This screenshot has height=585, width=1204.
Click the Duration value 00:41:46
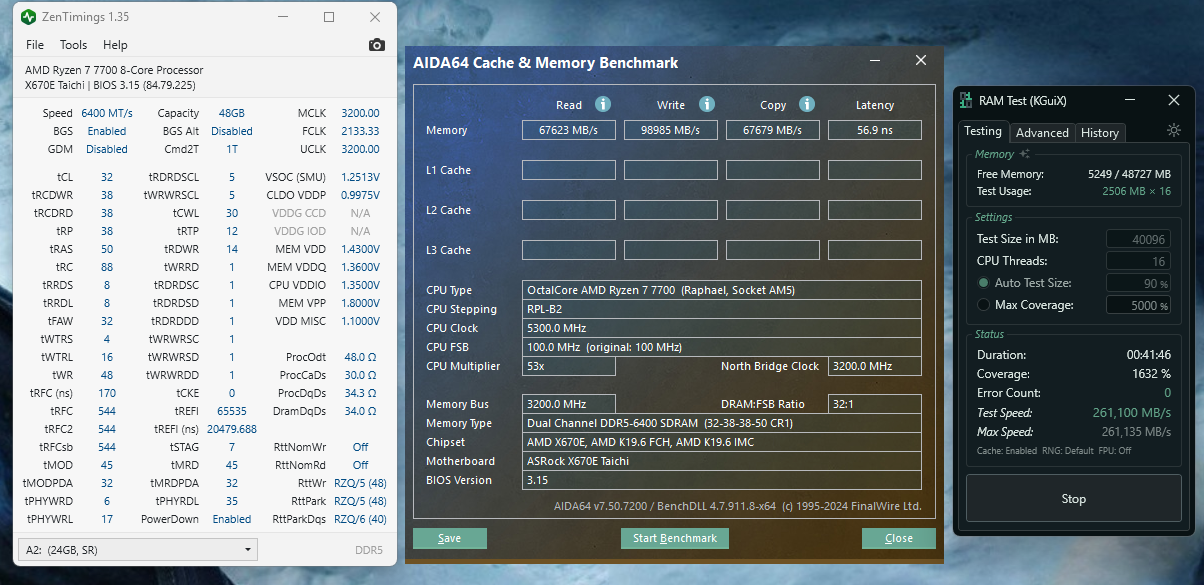pos(1148,355)
